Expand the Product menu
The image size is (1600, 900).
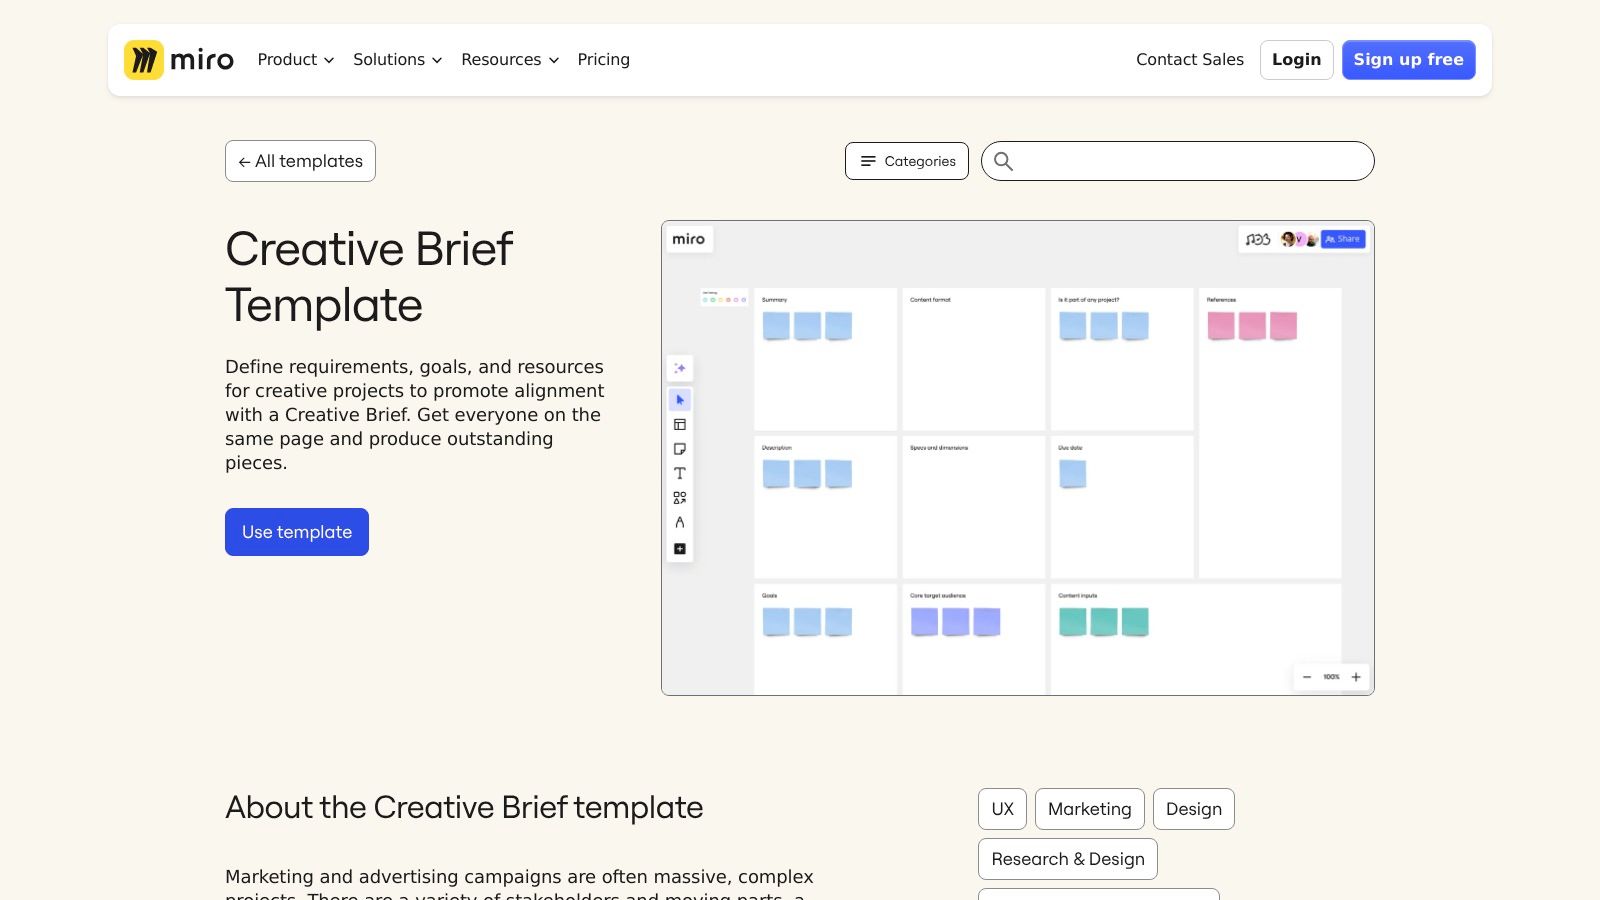[296, 60]
